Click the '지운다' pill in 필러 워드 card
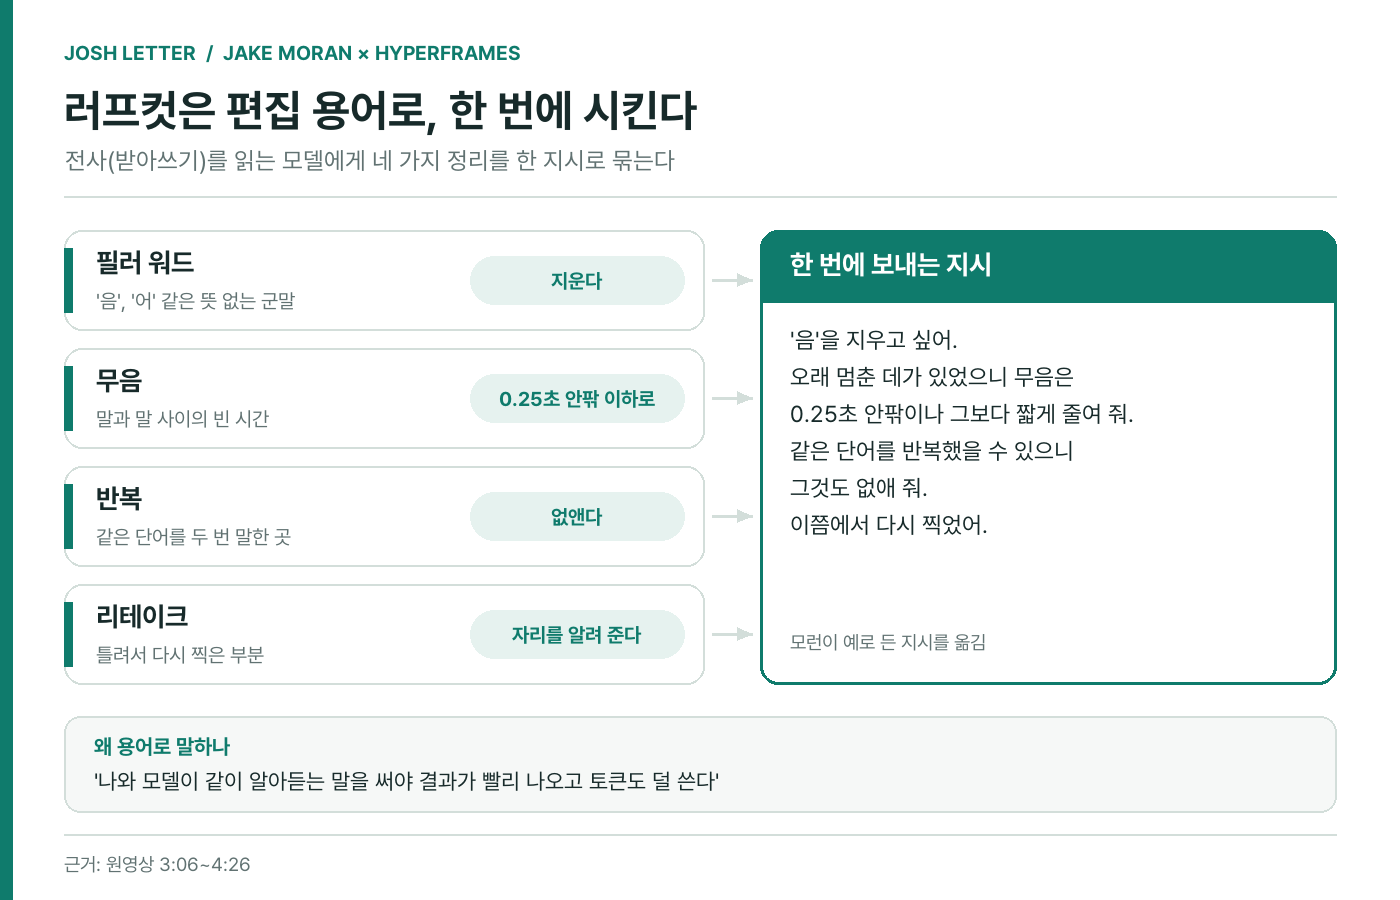 pyautogui.click(x=577, y=281)
